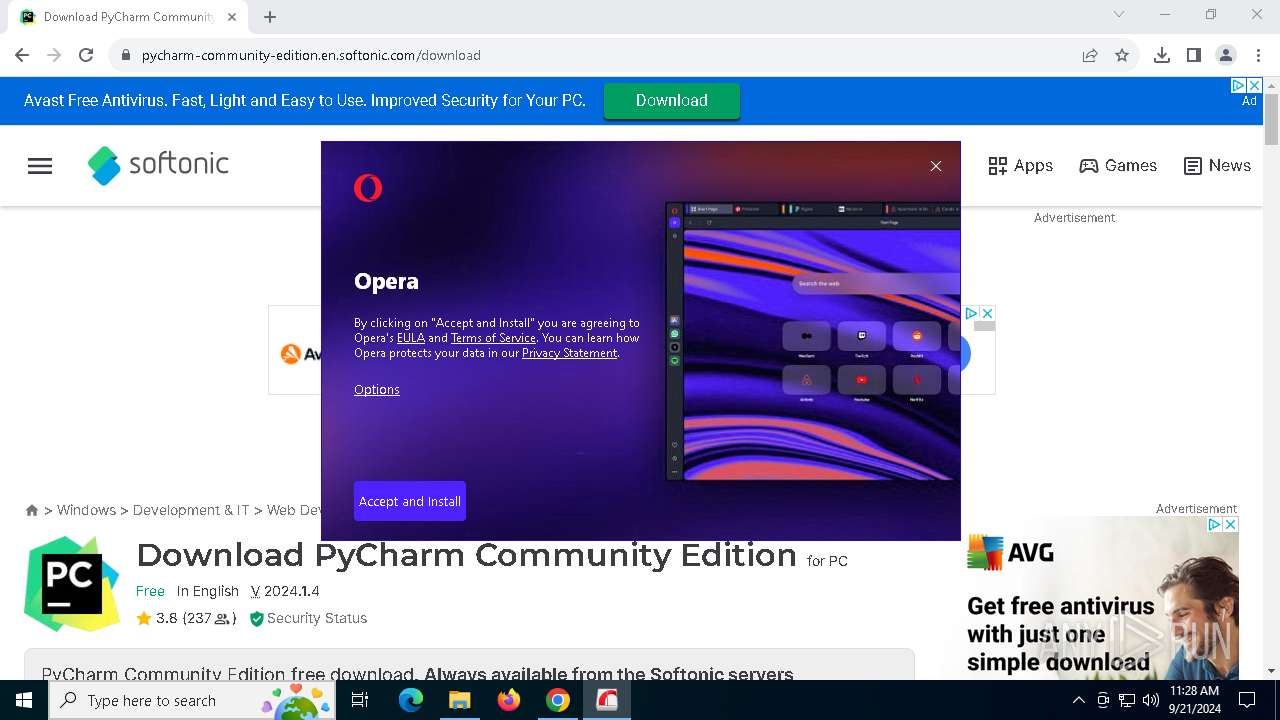Open Chrome three-dot menu
This screenshot has width=1280, height=720.
pyautogui.click(x=1258, y=55)
